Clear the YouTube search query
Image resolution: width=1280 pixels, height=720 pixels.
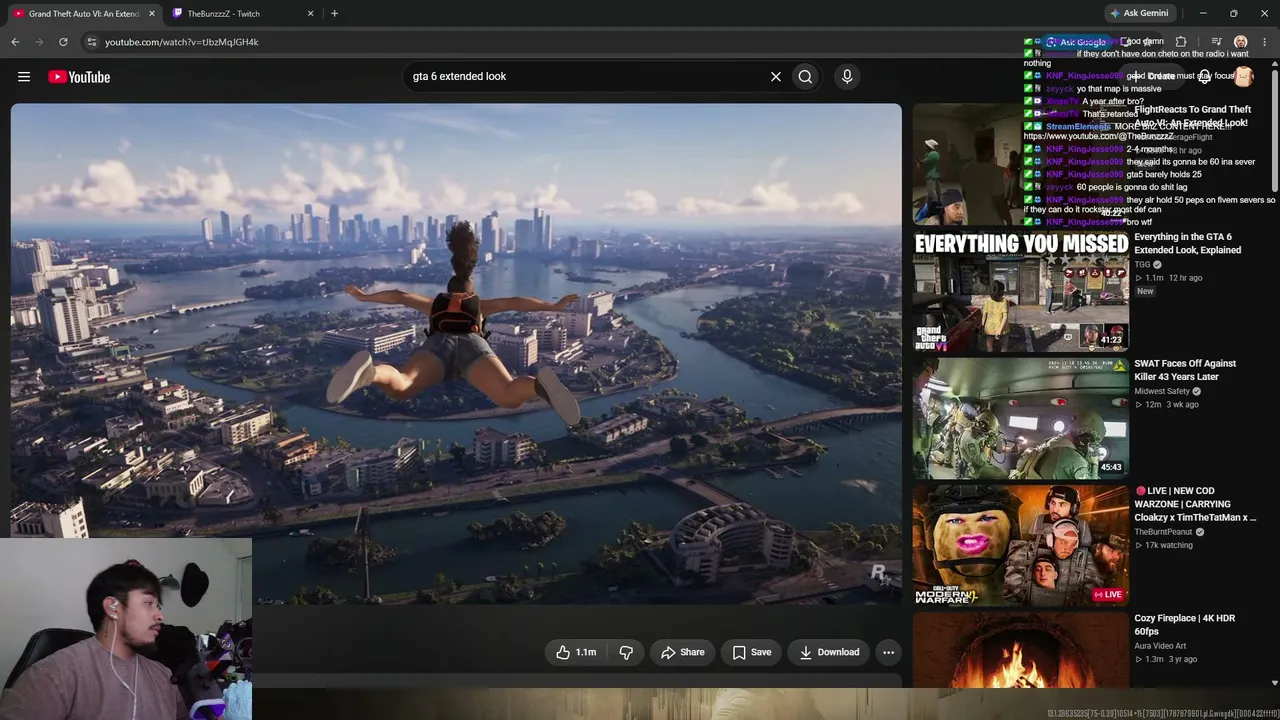775,77
